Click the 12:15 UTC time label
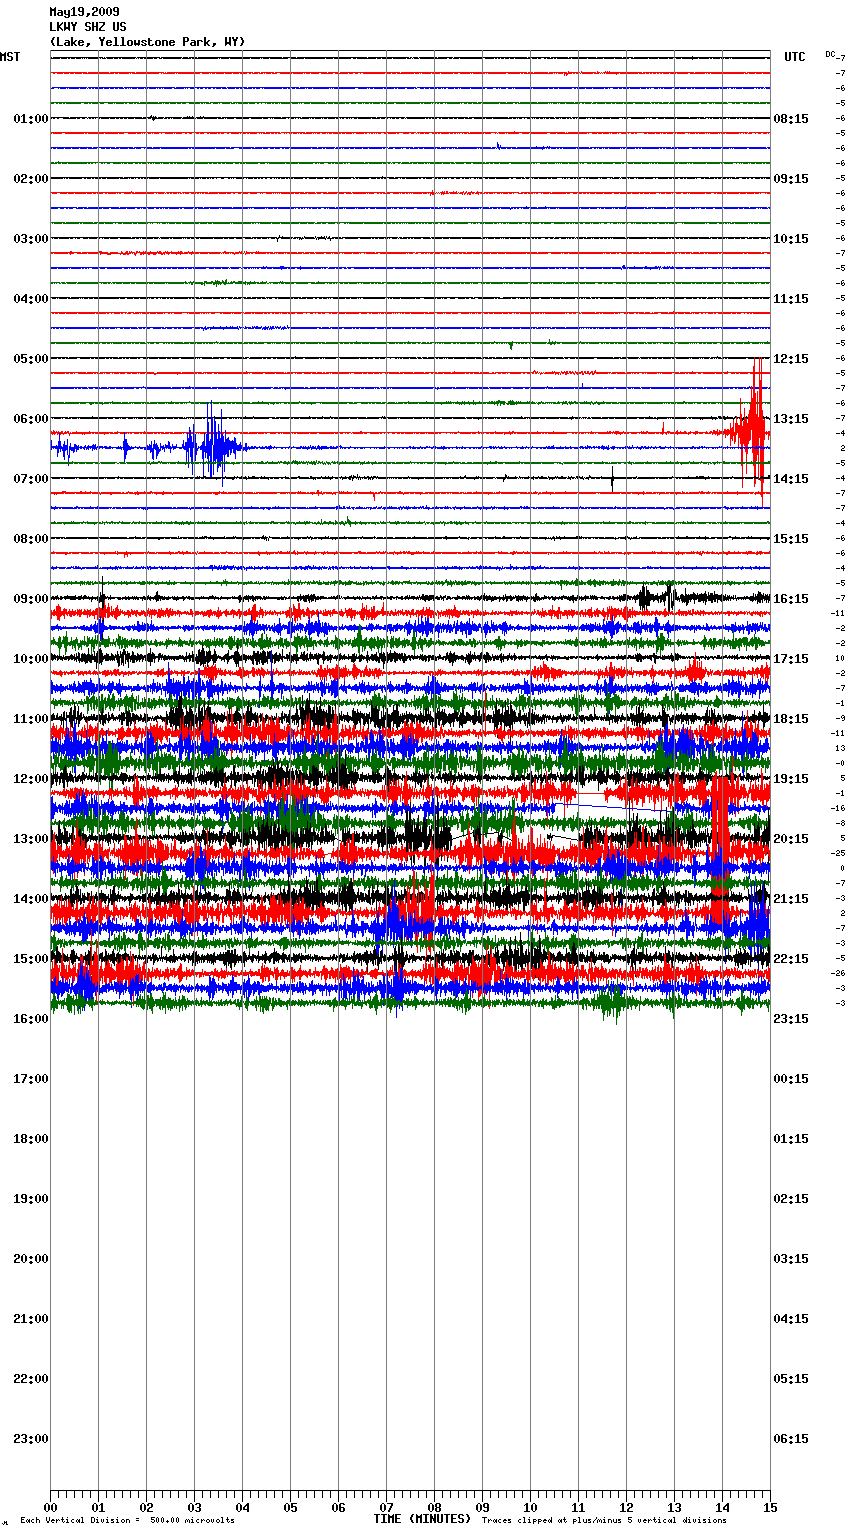Screen dimensions: 850x1534 coord(791,359)
